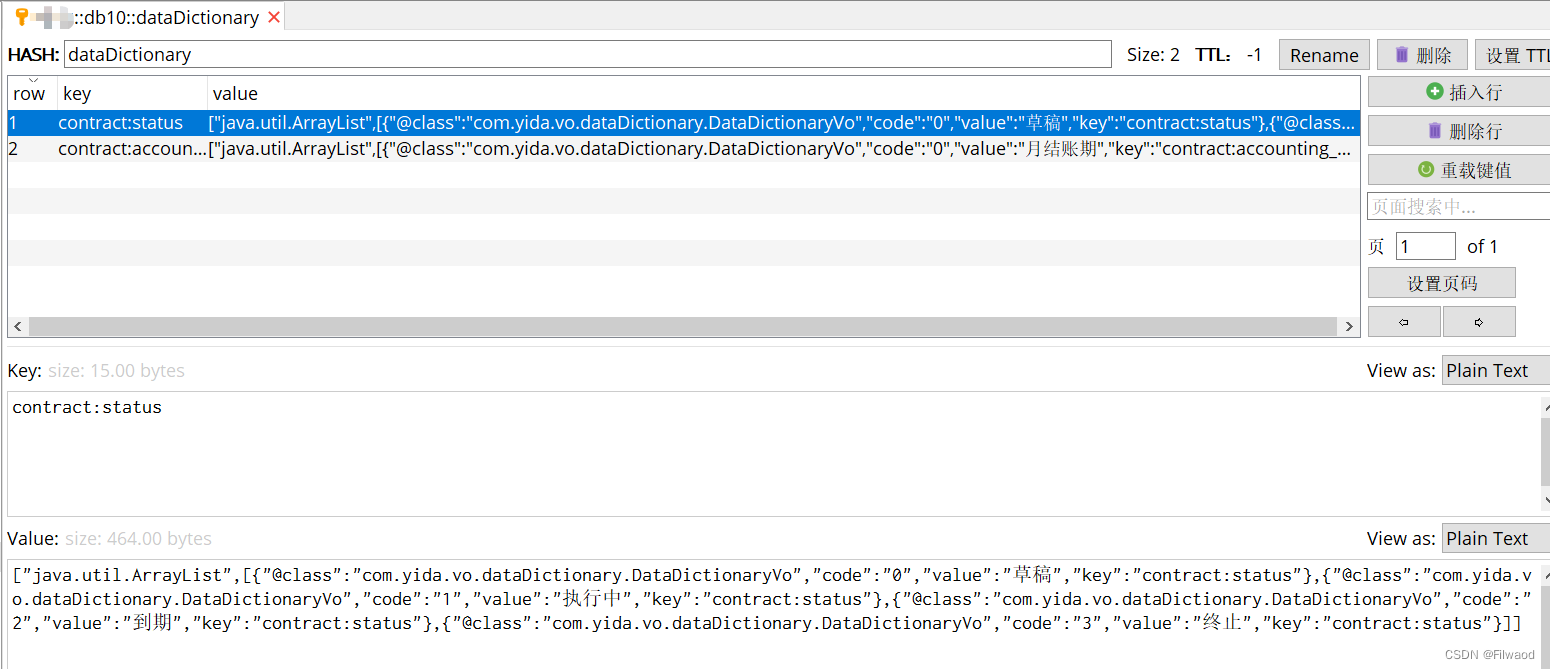This screenshot has height=669, width=1550.
Task: Click the scroll-left arrow of the table
Action: coord(18,326)
